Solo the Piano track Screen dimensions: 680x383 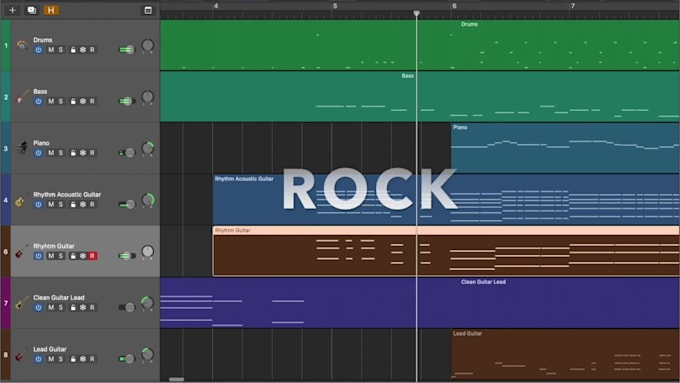pos(61,153)
